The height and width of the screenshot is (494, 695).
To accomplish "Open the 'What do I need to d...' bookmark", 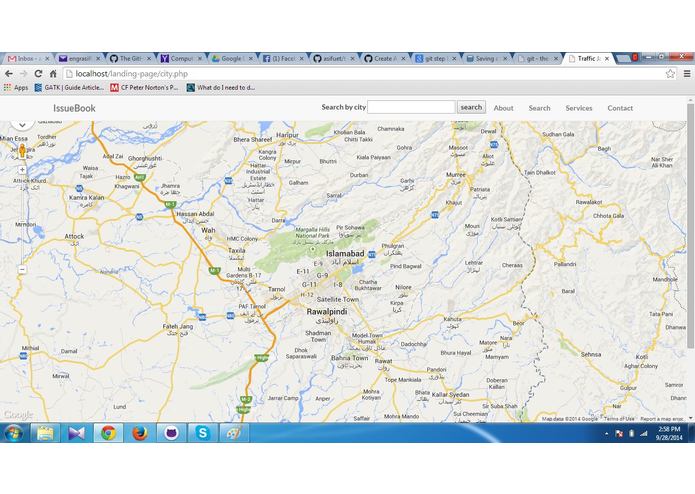I will click(221, 88).
